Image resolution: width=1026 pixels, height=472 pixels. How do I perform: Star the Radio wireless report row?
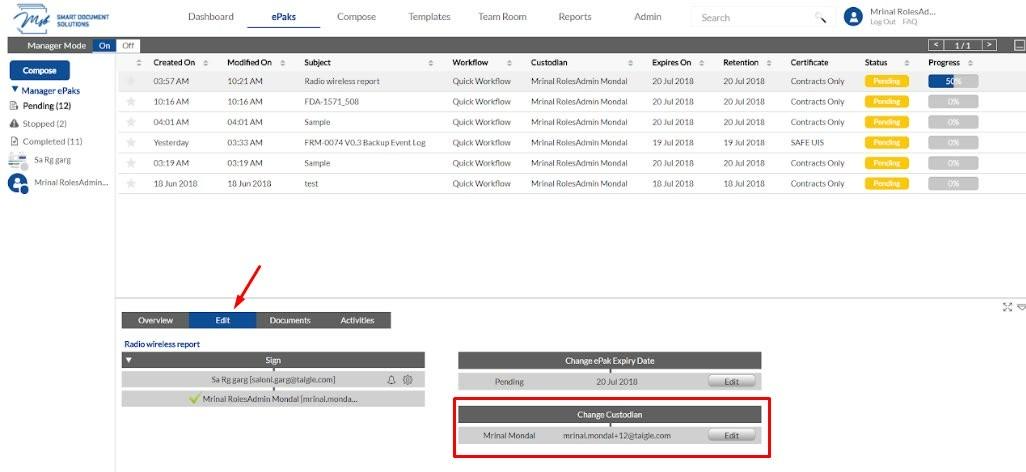click(x=131, y=81)
